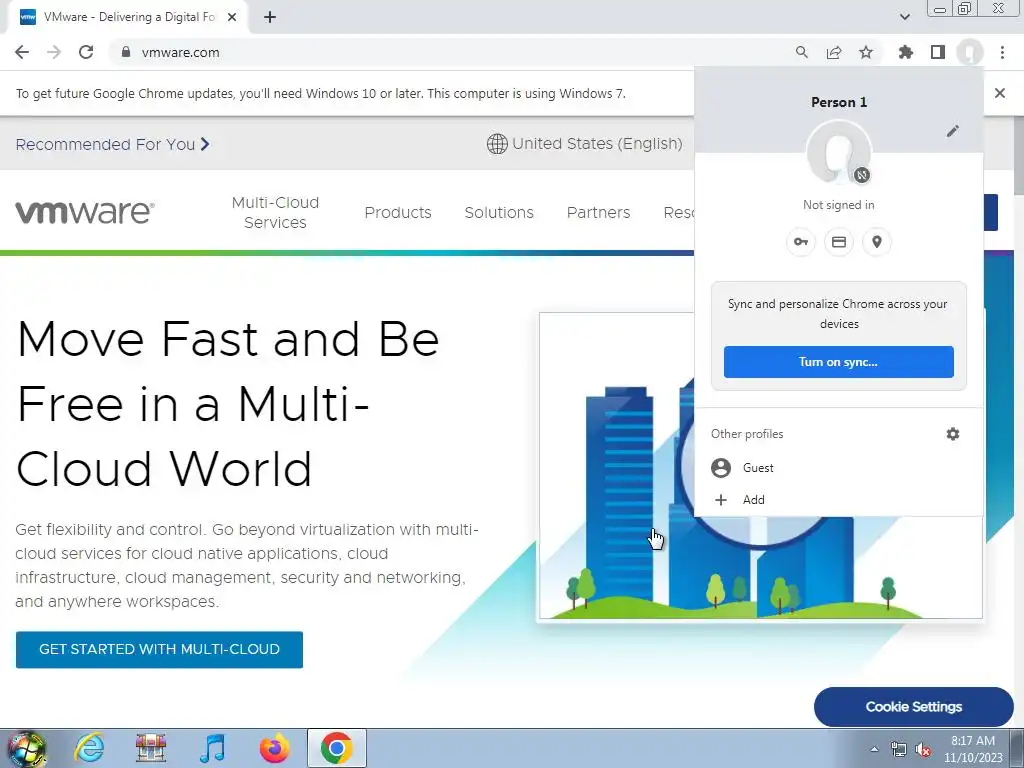Select the VMware tab
The height and width of the screenshot is (768, 1024).
point(129,18)
